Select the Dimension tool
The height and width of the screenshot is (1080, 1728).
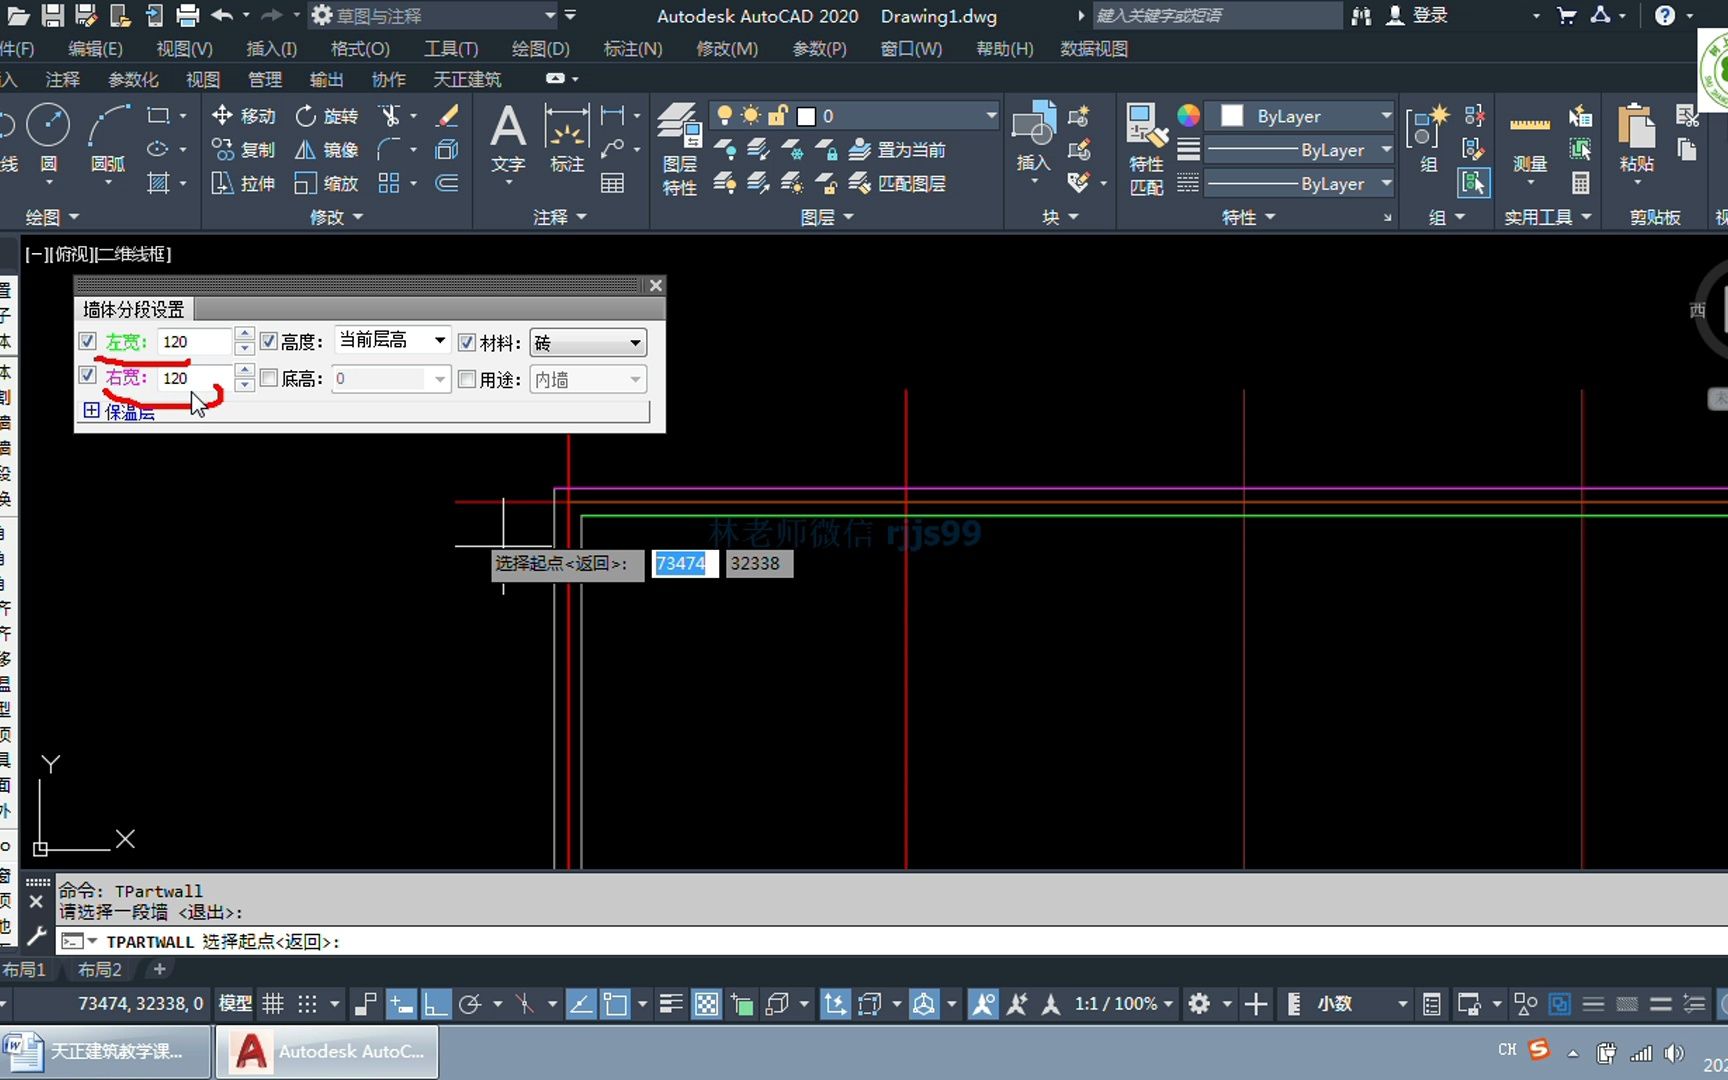click(x=566, y=138)
